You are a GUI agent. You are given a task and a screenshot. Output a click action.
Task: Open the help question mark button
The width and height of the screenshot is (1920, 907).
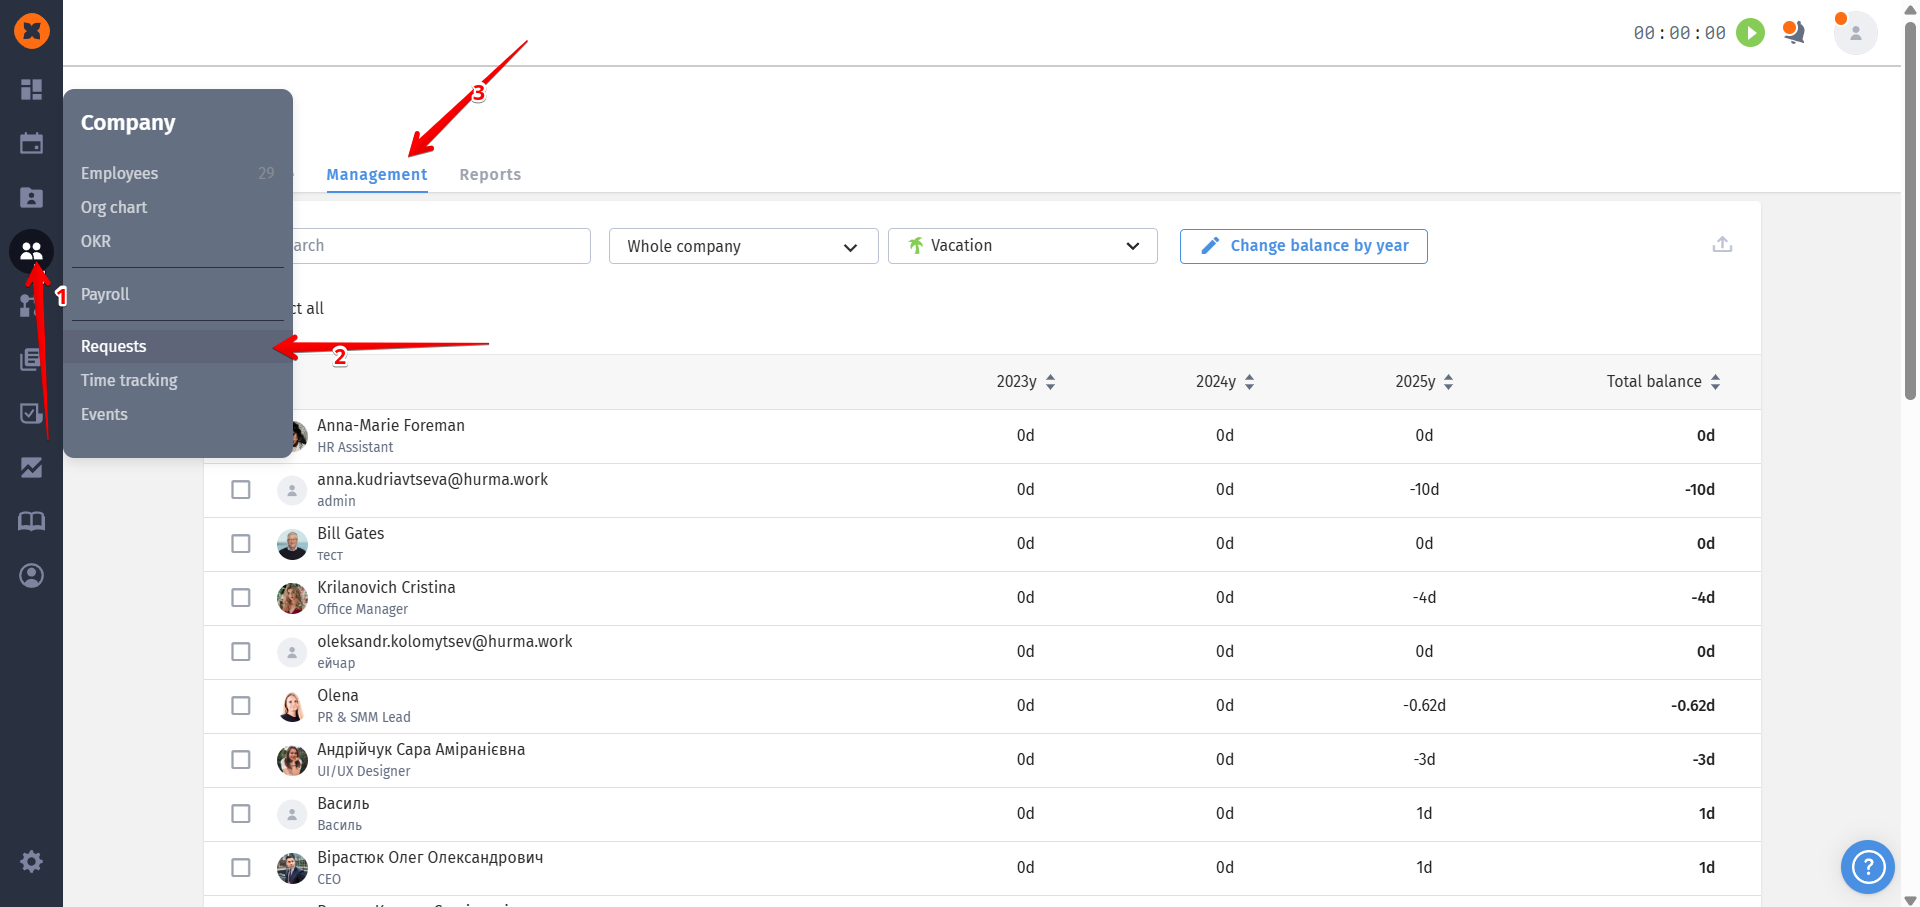(x=1868, y=867)
